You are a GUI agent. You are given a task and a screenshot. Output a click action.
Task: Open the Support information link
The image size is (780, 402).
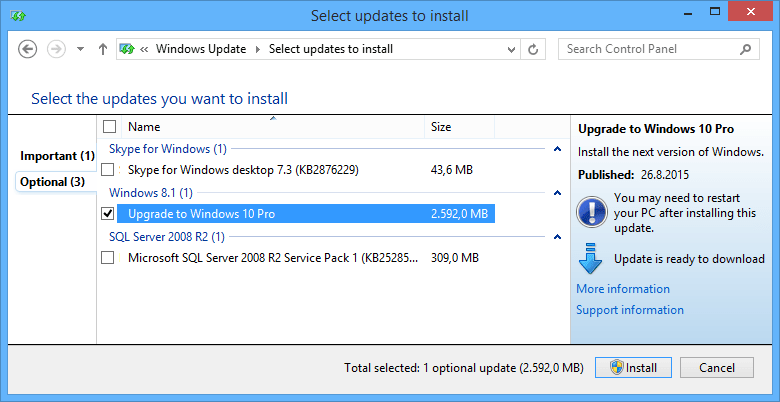pyautogui.click(x=630, y=310)
